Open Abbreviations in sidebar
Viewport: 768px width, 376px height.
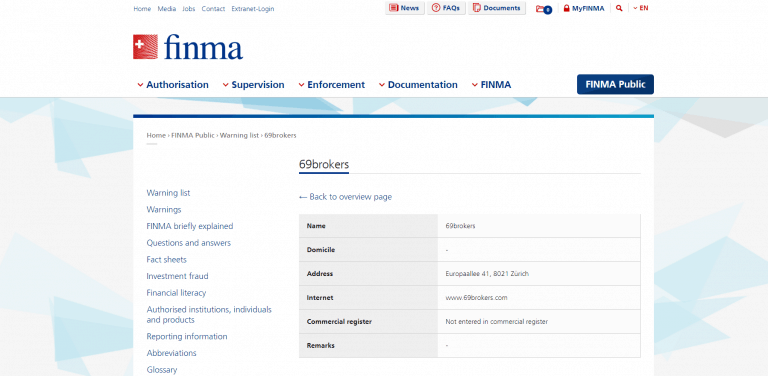tap(171, 353)
